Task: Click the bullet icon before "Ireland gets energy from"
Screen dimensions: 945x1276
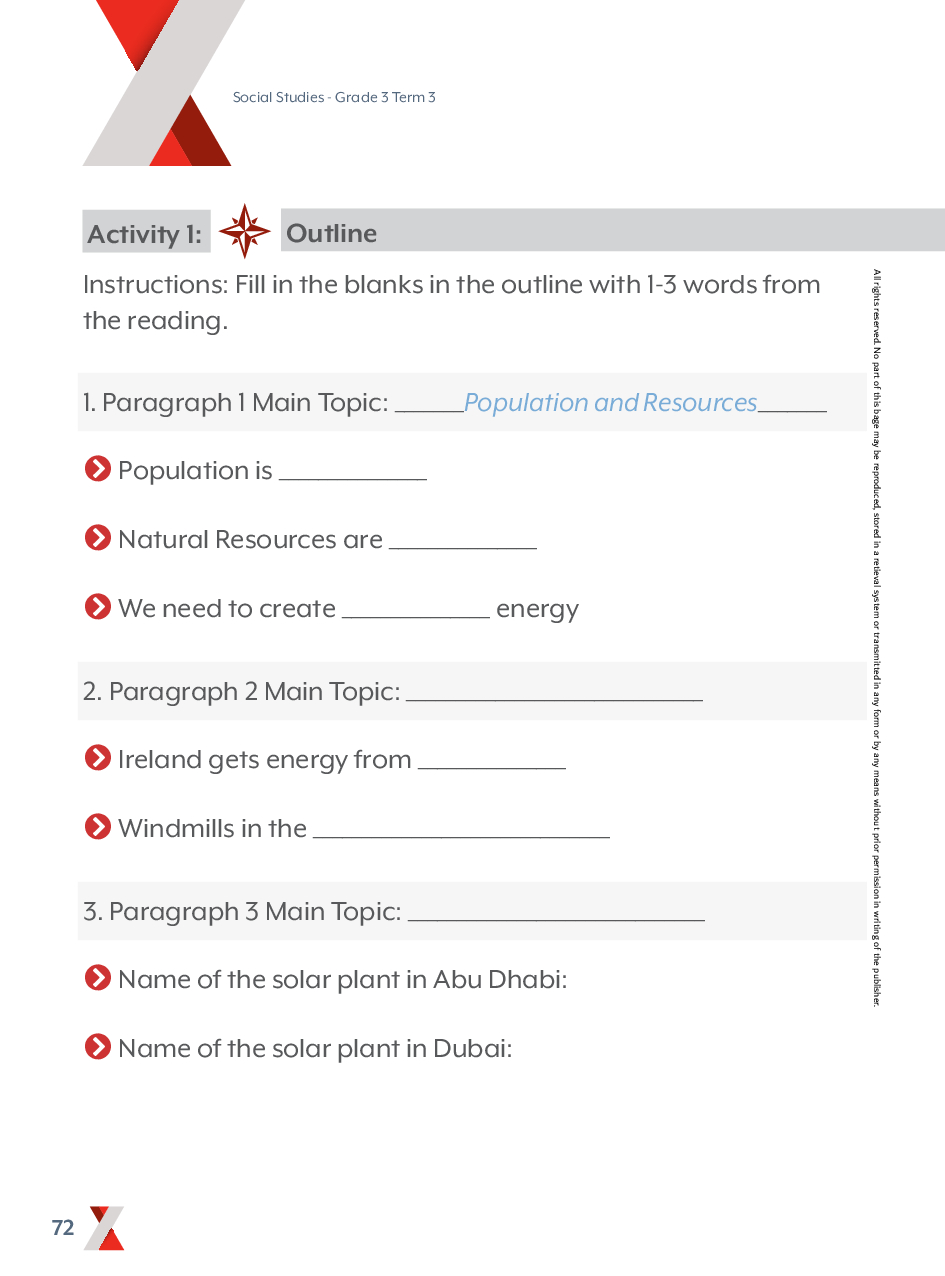Action: coord(98,758)
